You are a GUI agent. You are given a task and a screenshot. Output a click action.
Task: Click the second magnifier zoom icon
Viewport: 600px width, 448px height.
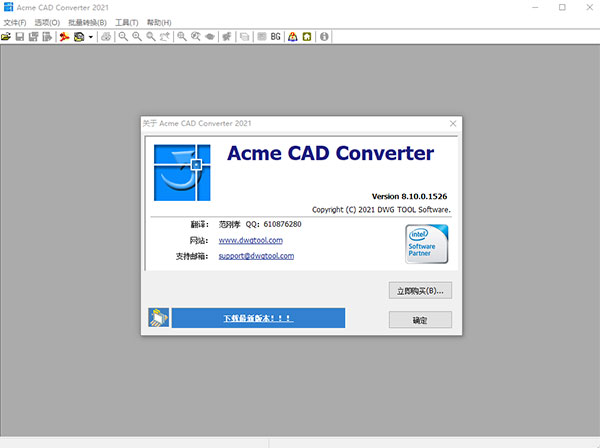(137, 37)
